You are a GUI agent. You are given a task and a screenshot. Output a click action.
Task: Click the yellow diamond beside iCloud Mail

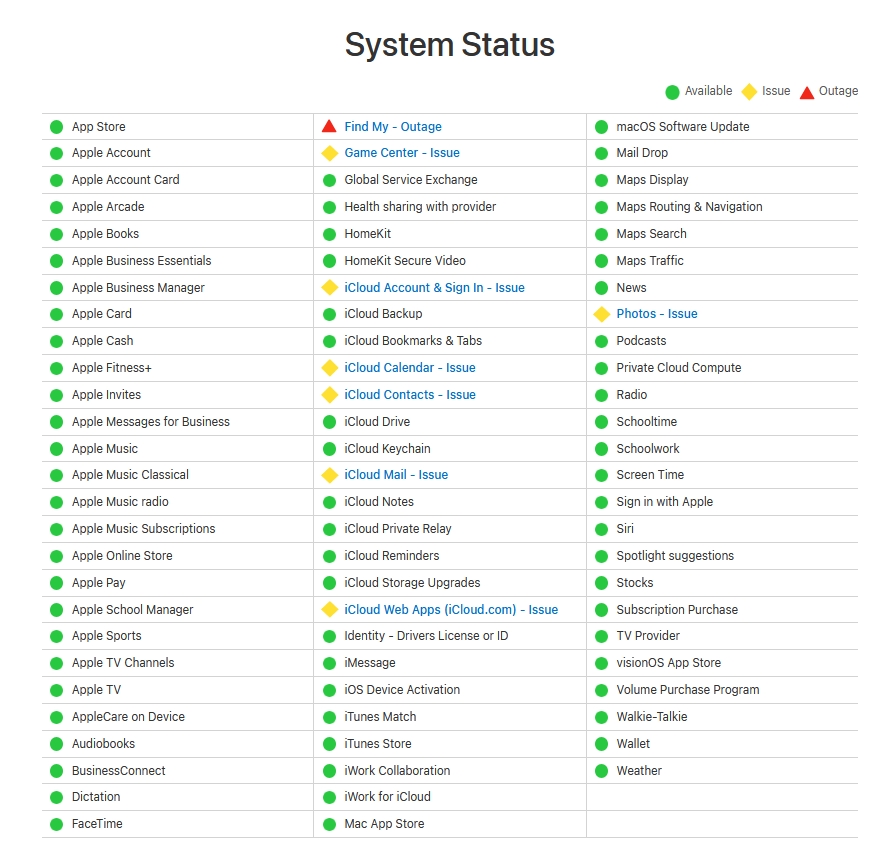tap(329, 475)
